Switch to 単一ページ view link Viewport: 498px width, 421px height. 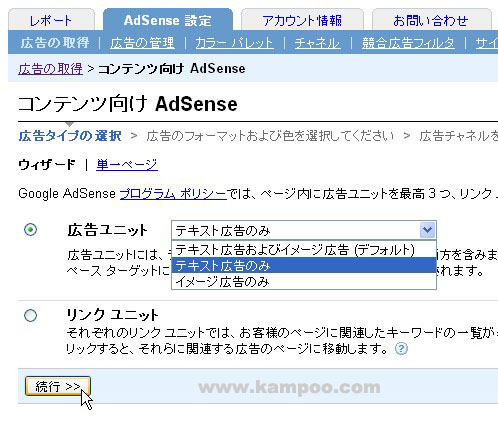tap(127, 165)
